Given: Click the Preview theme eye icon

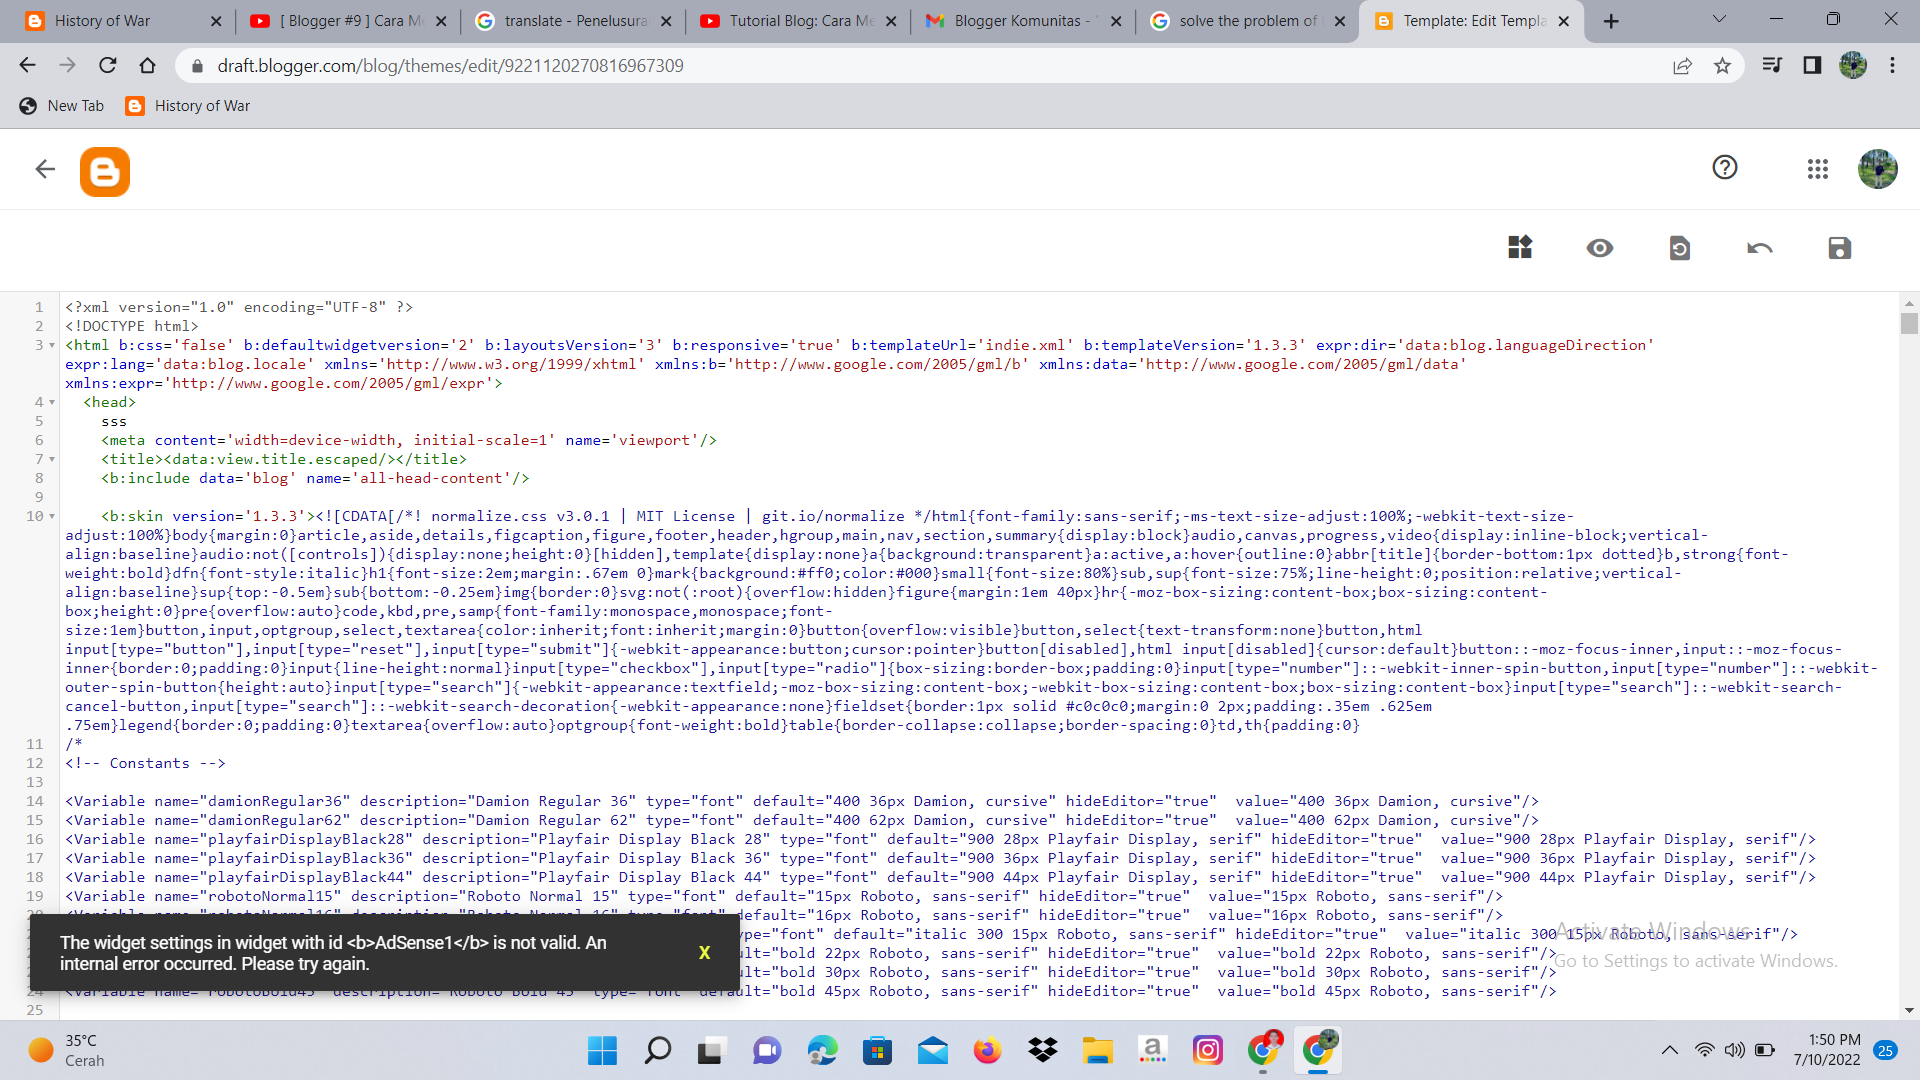Looking at the screenshot, I should pyautogui.click(x=1599, y=248).
